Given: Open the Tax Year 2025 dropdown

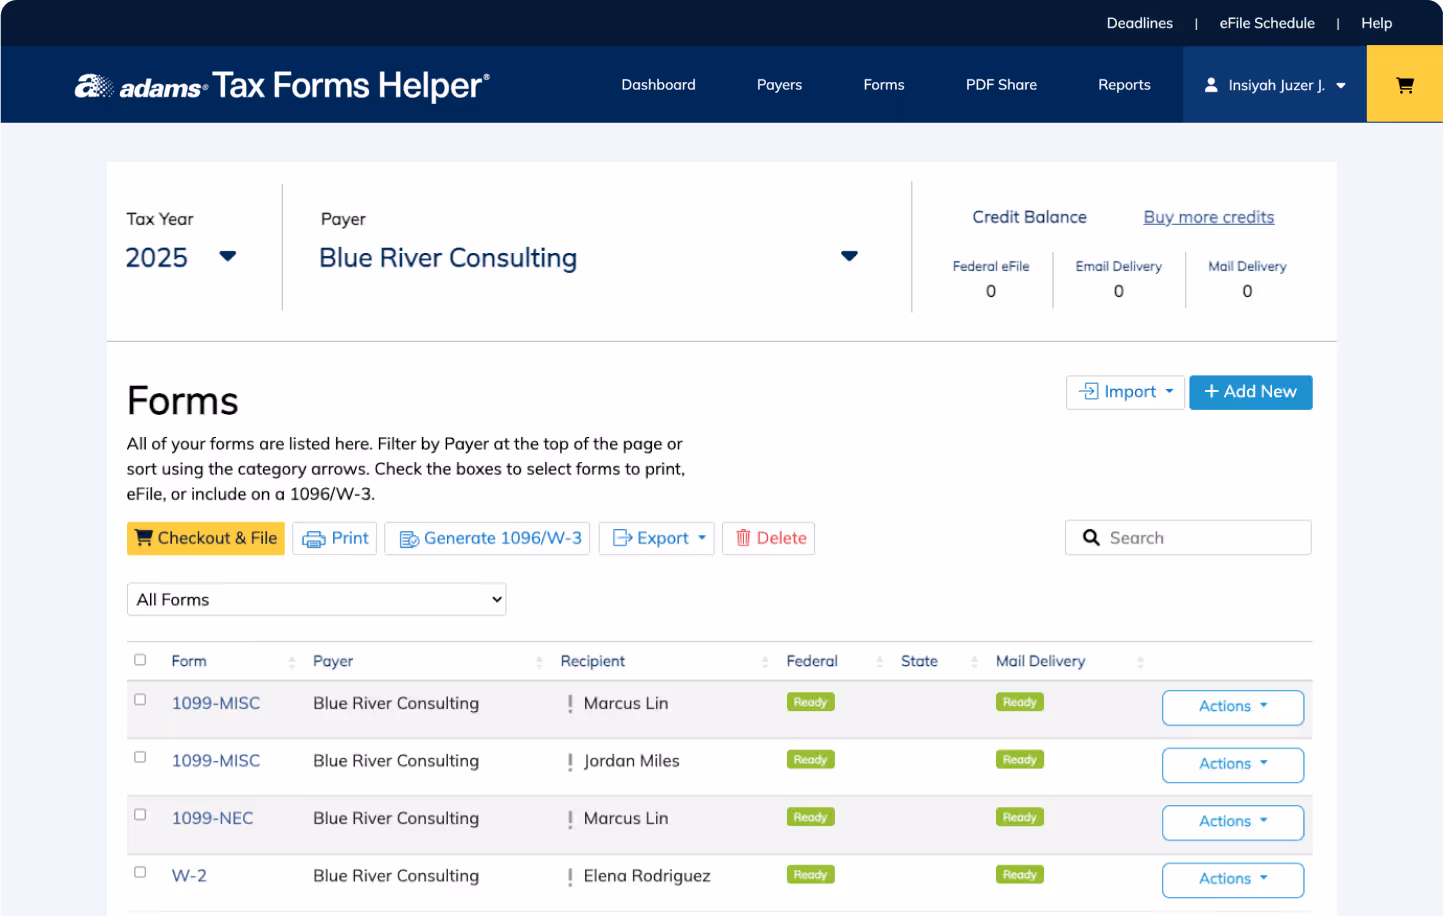Looking at the screenshot, I should (x=227, y=256).
